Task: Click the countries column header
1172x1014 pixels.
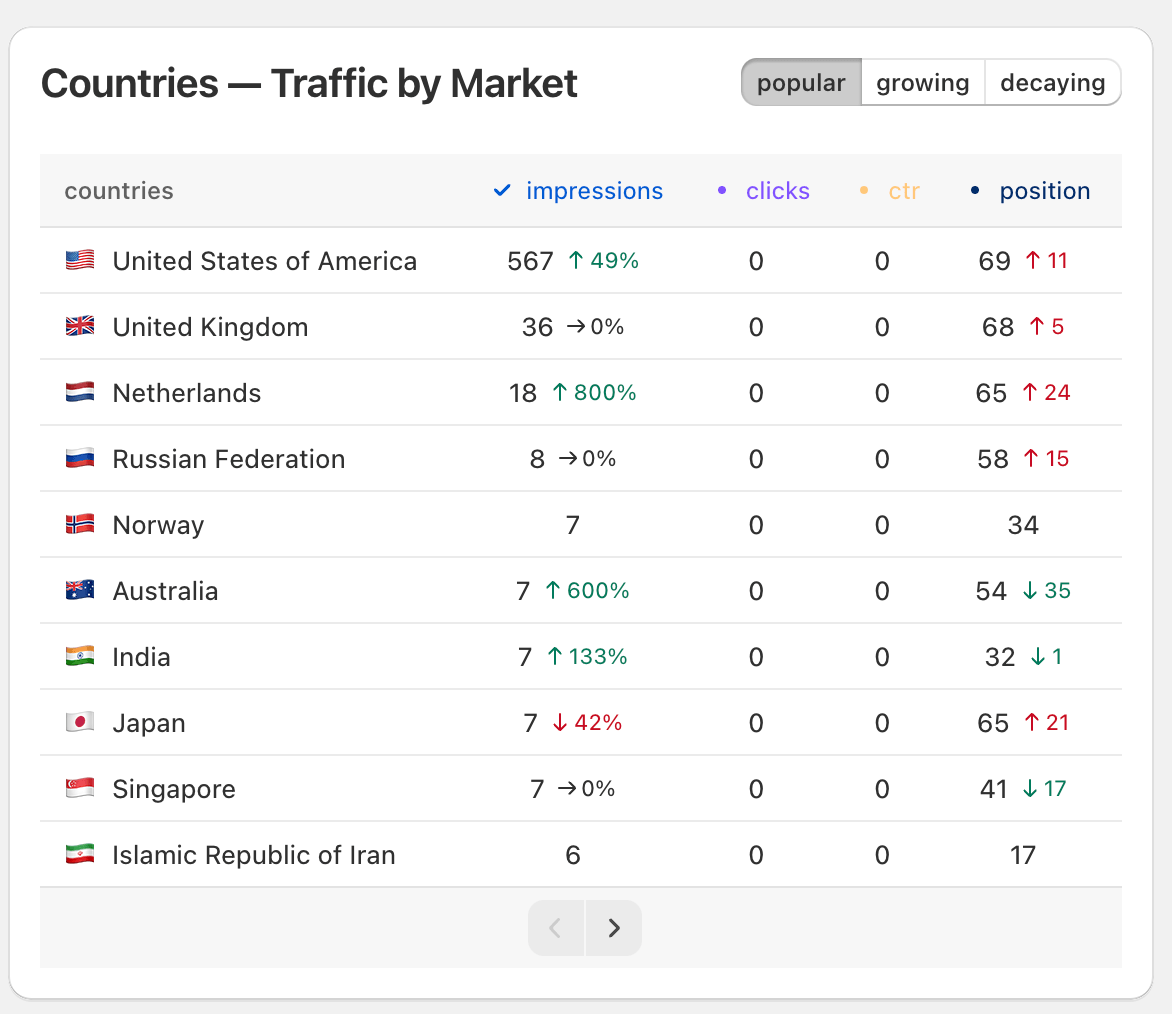Action: [x=118, y=190]
